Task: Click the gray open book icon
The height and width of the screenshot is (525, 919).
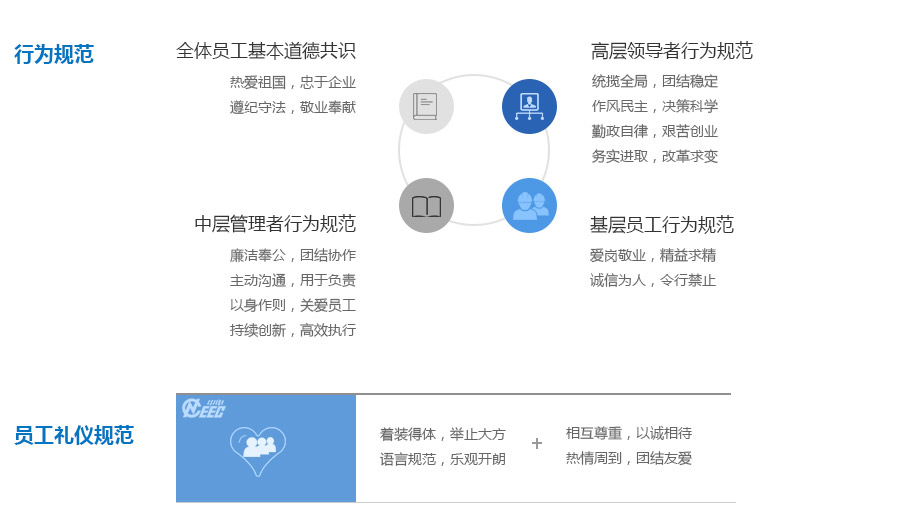Action: point(426,206)
